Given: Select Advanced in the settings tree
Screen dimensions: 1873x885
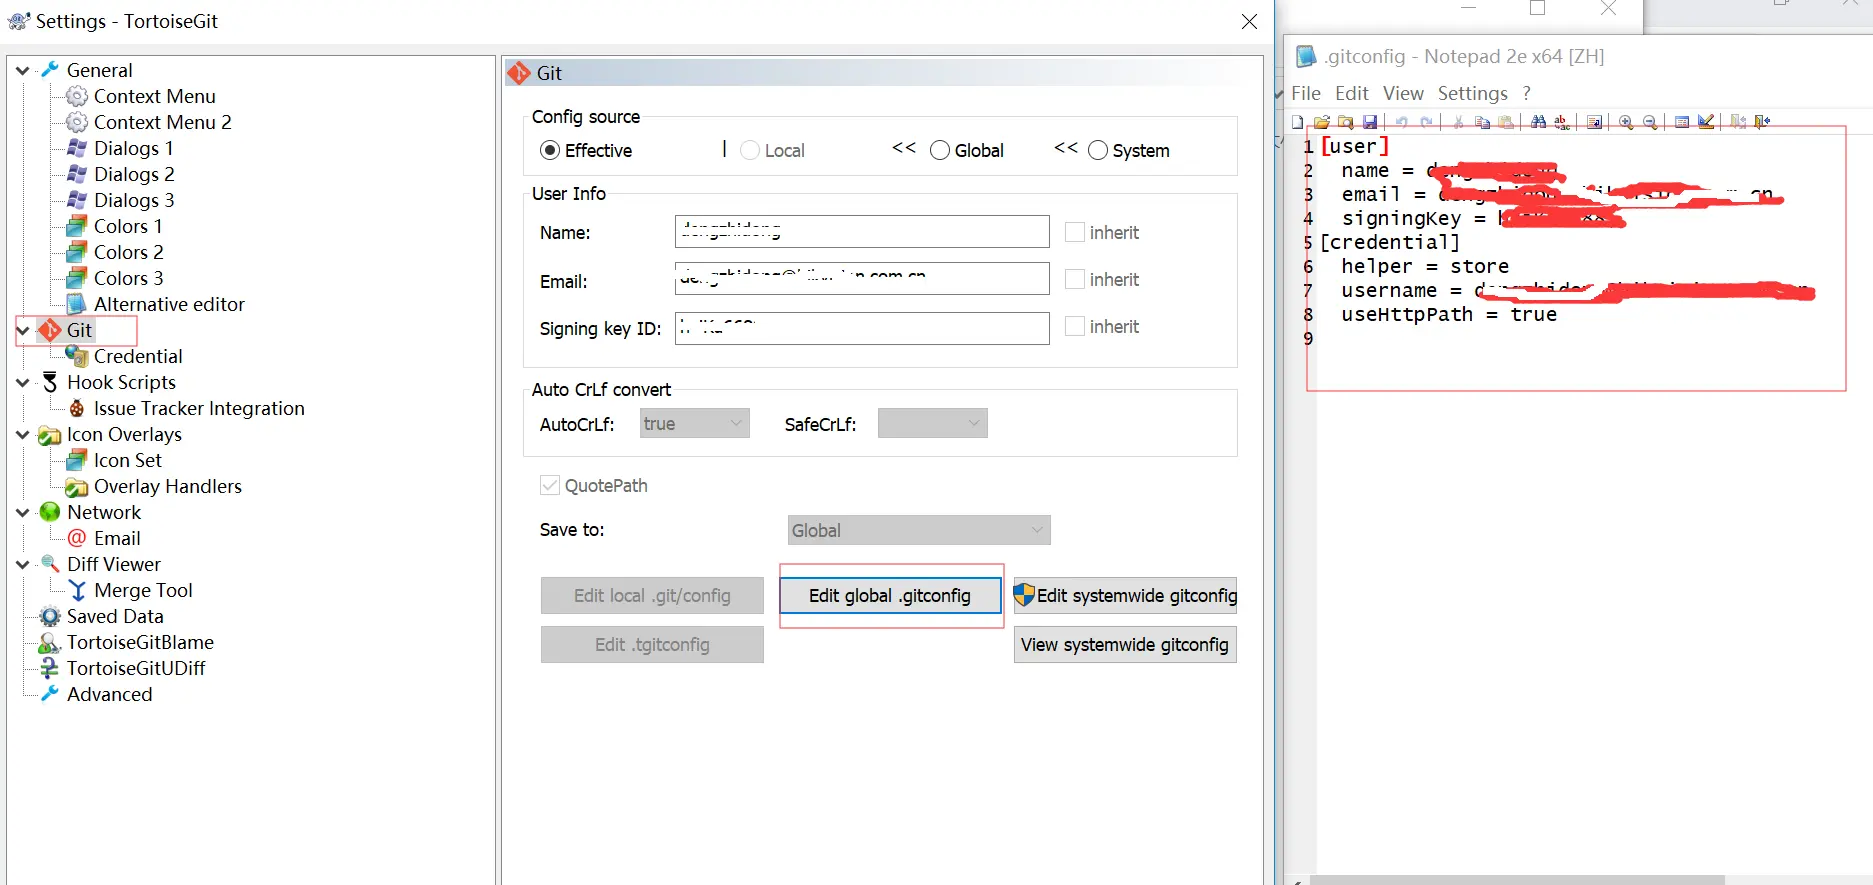Looking at the screenshot, I should coord(110,694).
